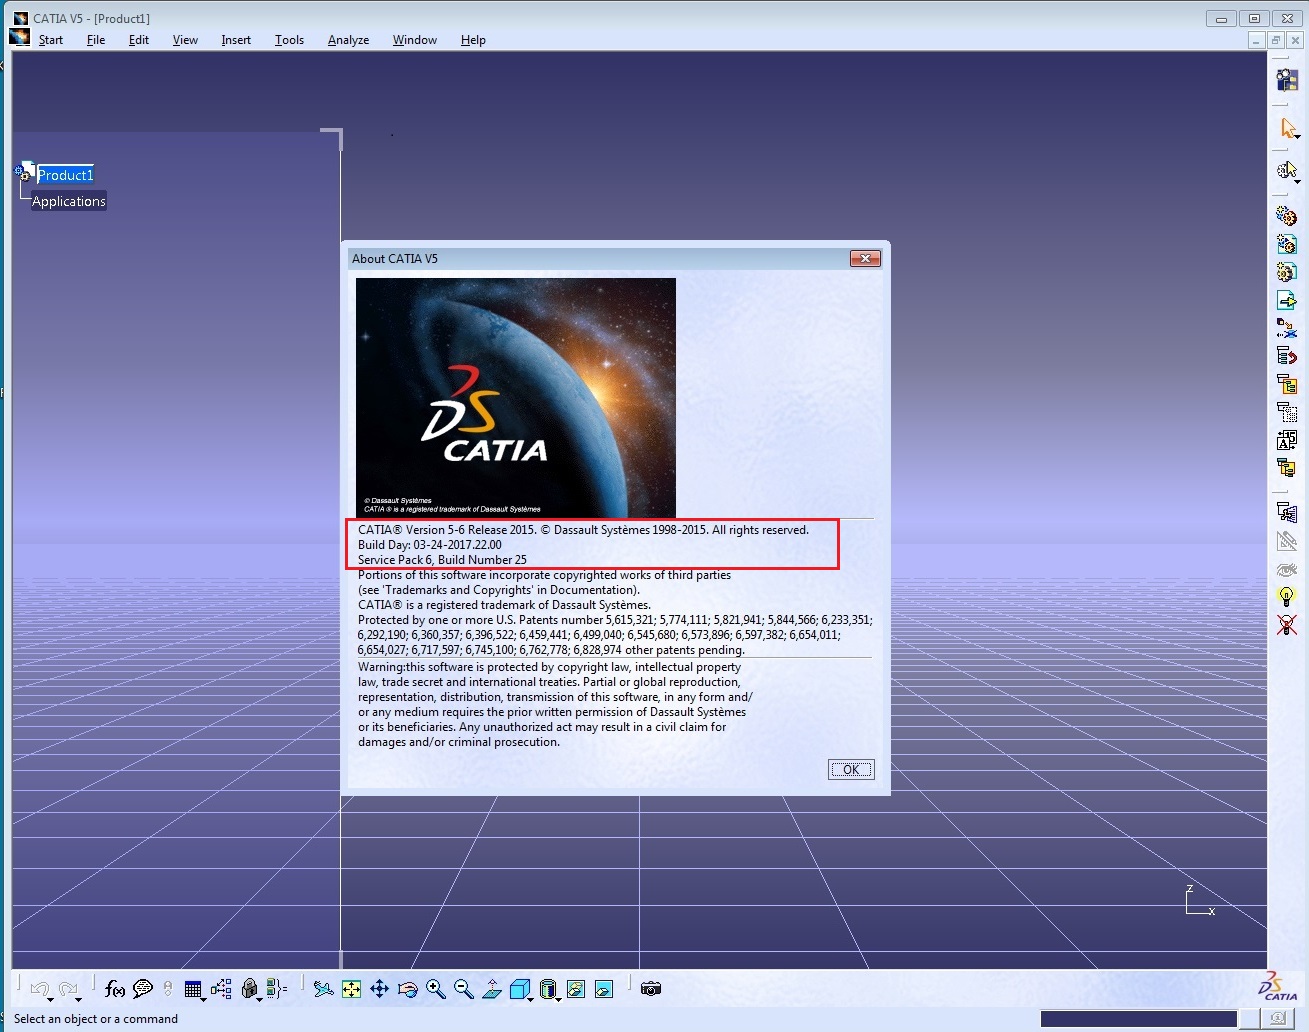Click the Lock padlock icon
The width and height of the screenshot is (1309, 1032).
pos(250,989)
